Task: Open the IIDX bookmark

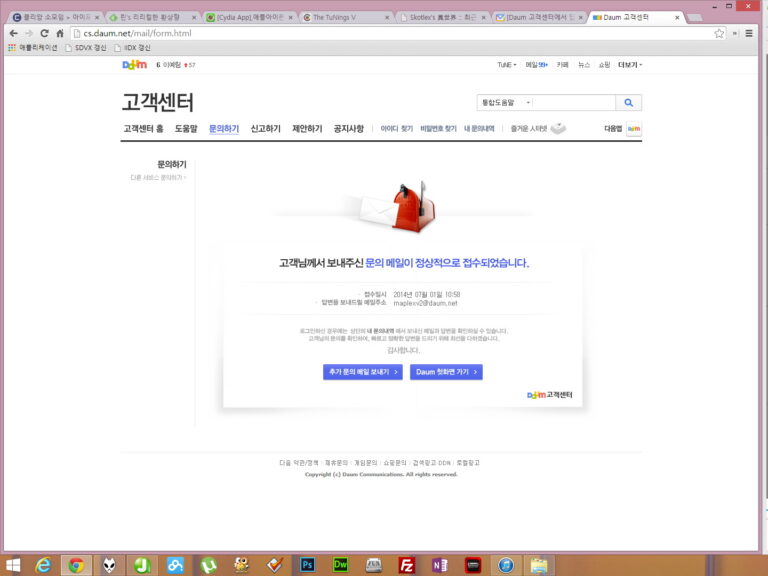Action: click(132, 48)
